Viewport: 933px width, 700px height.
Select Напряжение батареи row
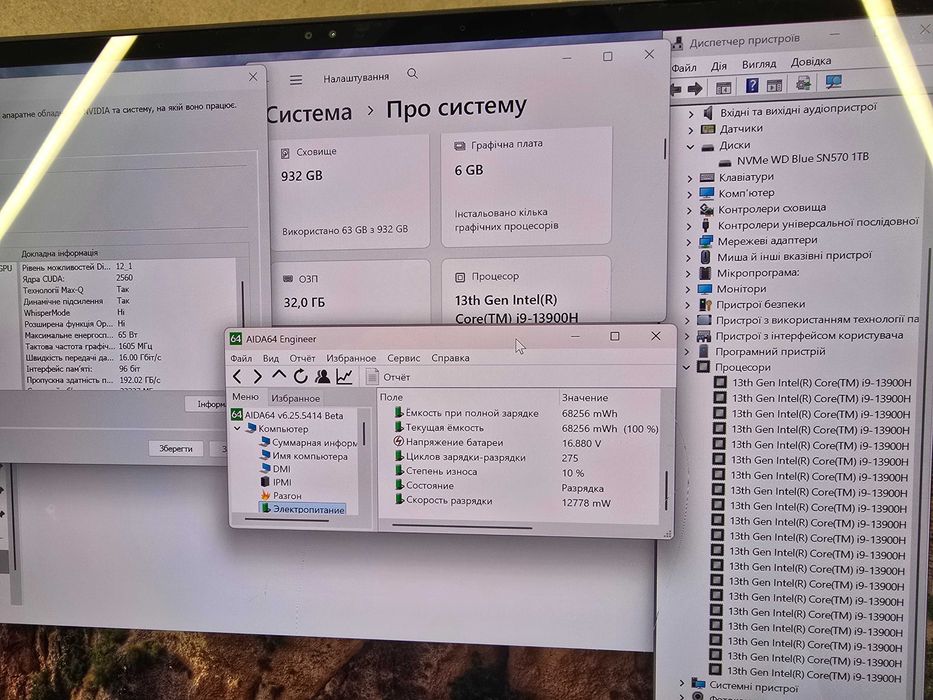coord(526,443)
